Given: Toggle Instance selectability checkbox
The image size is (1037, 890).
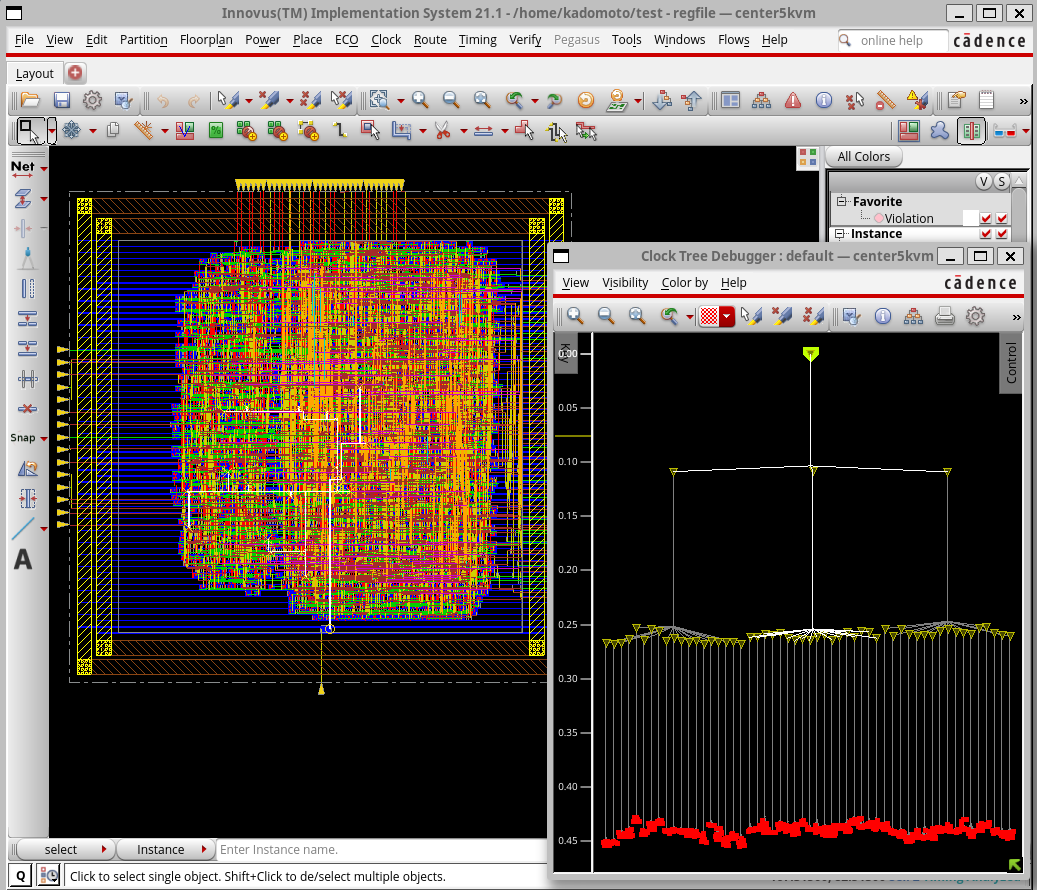Looking at the screenshot, I should point(1001,234).
